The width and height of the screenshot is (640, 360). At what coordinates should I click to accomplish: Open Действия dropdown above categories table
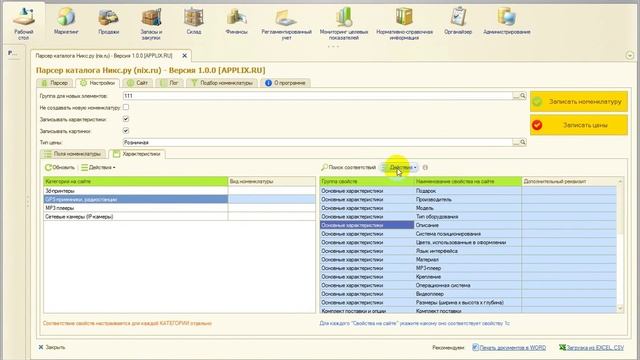click(98, 167)
